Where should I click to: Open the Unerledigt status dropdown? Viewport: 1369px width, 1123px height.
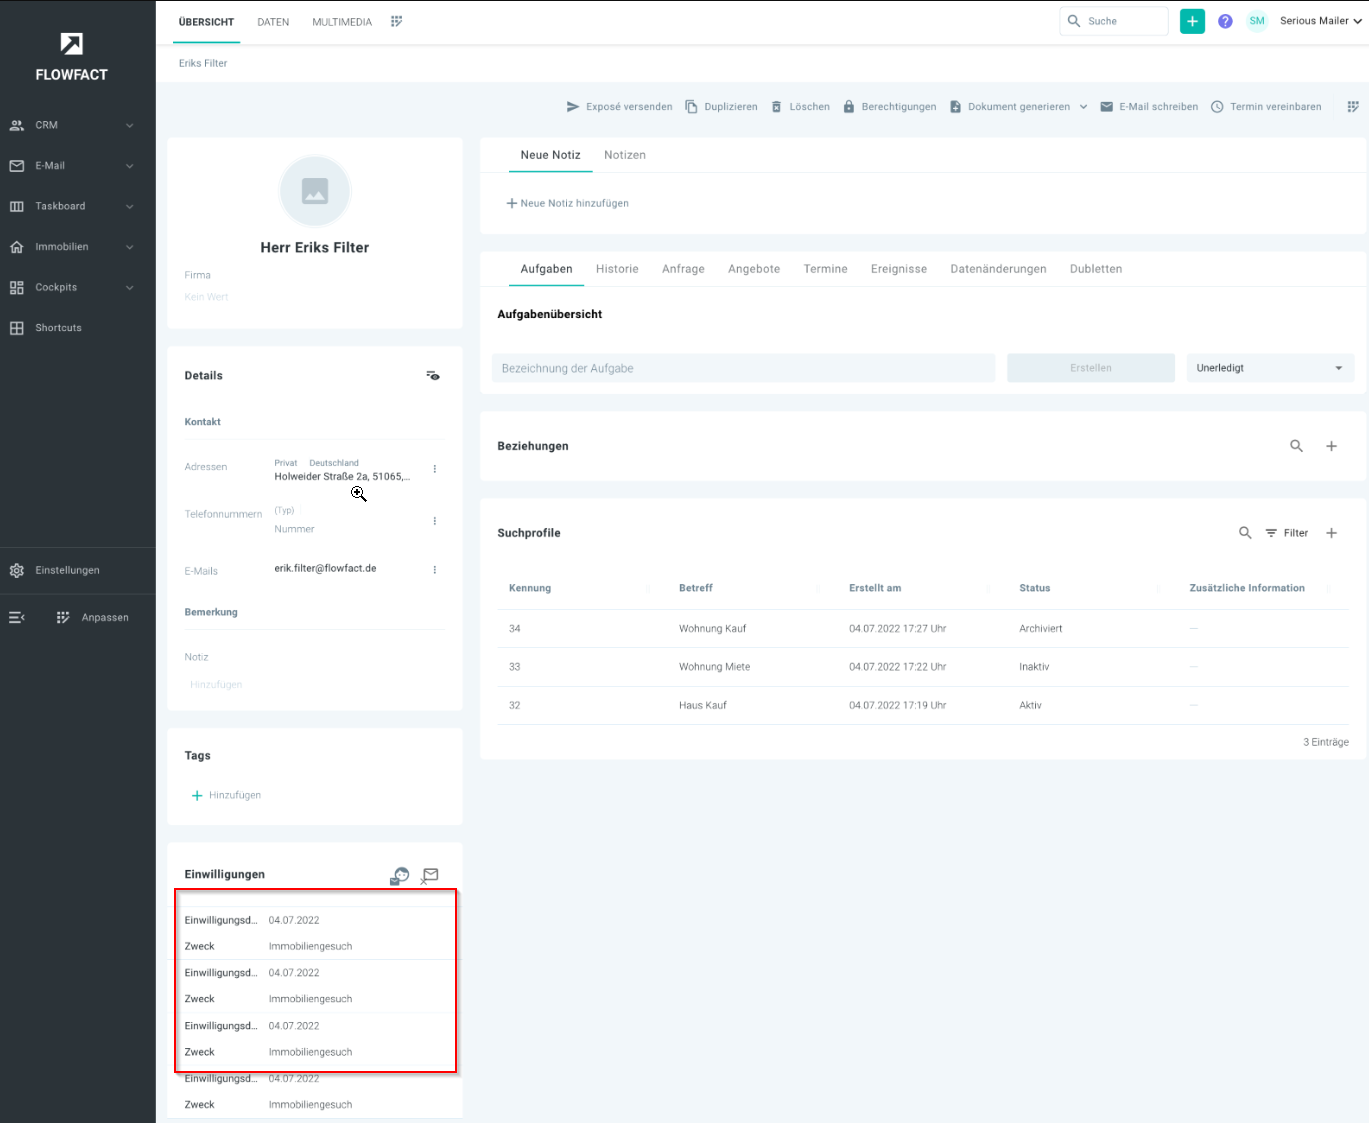pos(1269,368)
